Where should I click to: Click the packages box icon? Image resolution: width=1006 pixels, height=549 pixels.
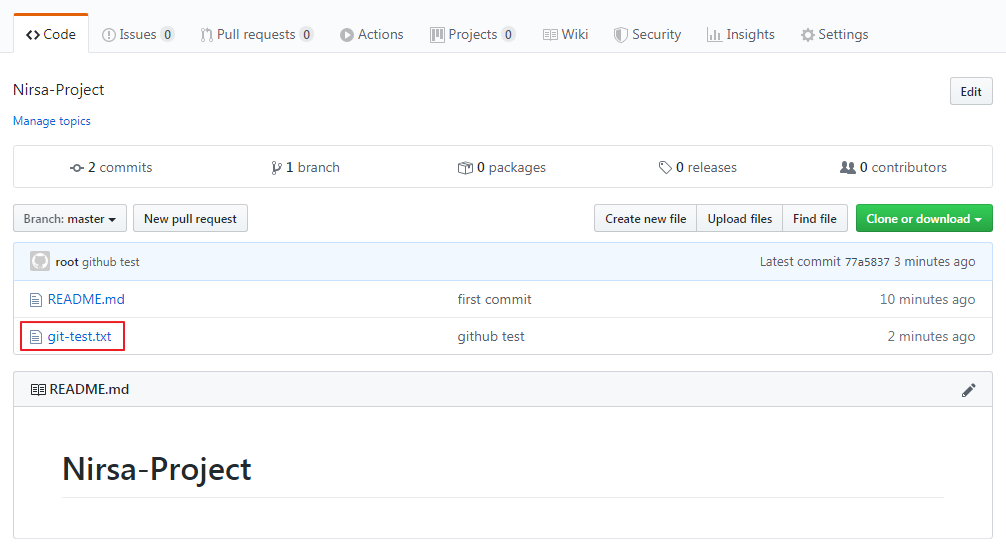(x=465, y=168)
